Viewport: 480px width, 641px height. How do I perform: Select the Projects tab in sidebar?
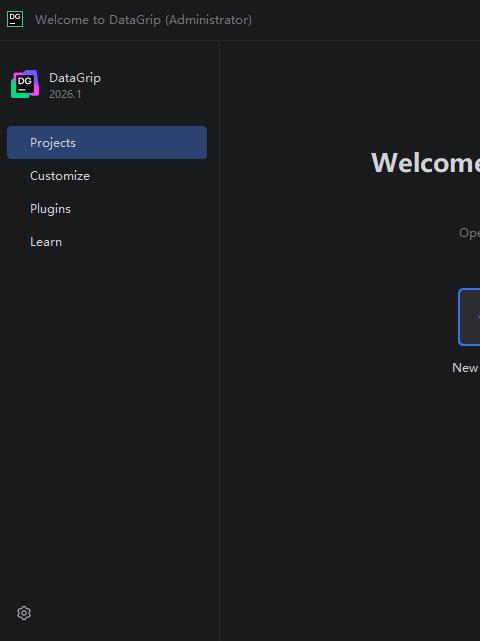click(x=107, y=142)
